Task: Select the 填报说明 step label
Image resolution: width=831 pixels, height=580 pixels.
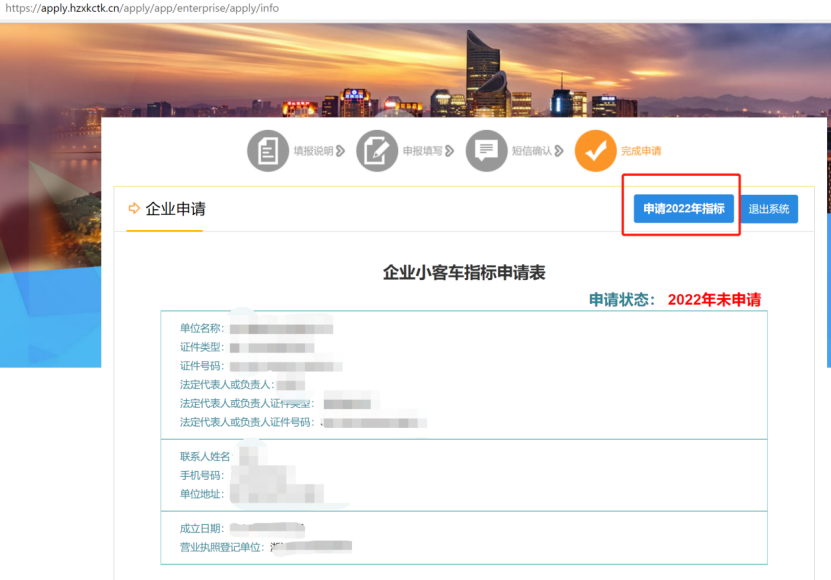Action: (312, 151)
